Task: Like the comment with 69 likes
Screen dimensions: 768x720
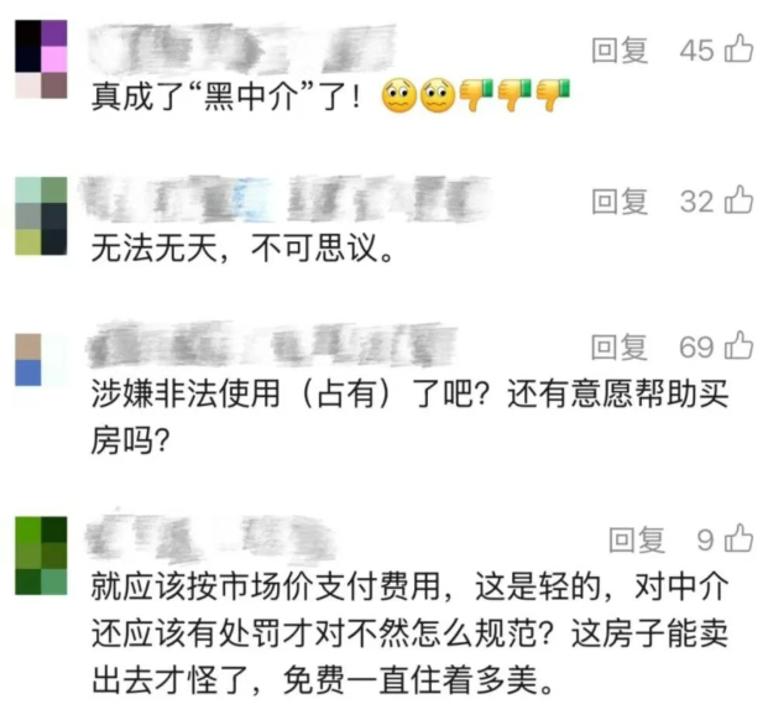Action: [739, 345]
